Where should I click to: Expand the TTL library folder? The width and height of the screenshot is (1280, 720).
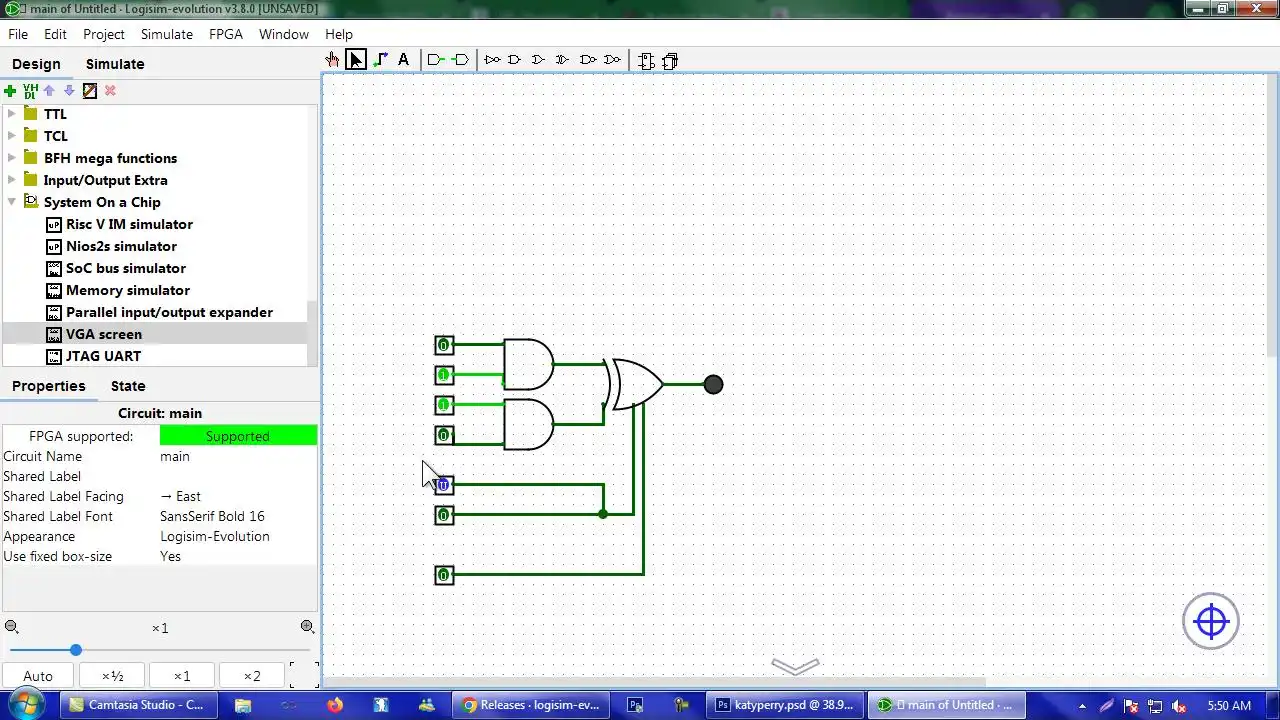tap(12, 114)
